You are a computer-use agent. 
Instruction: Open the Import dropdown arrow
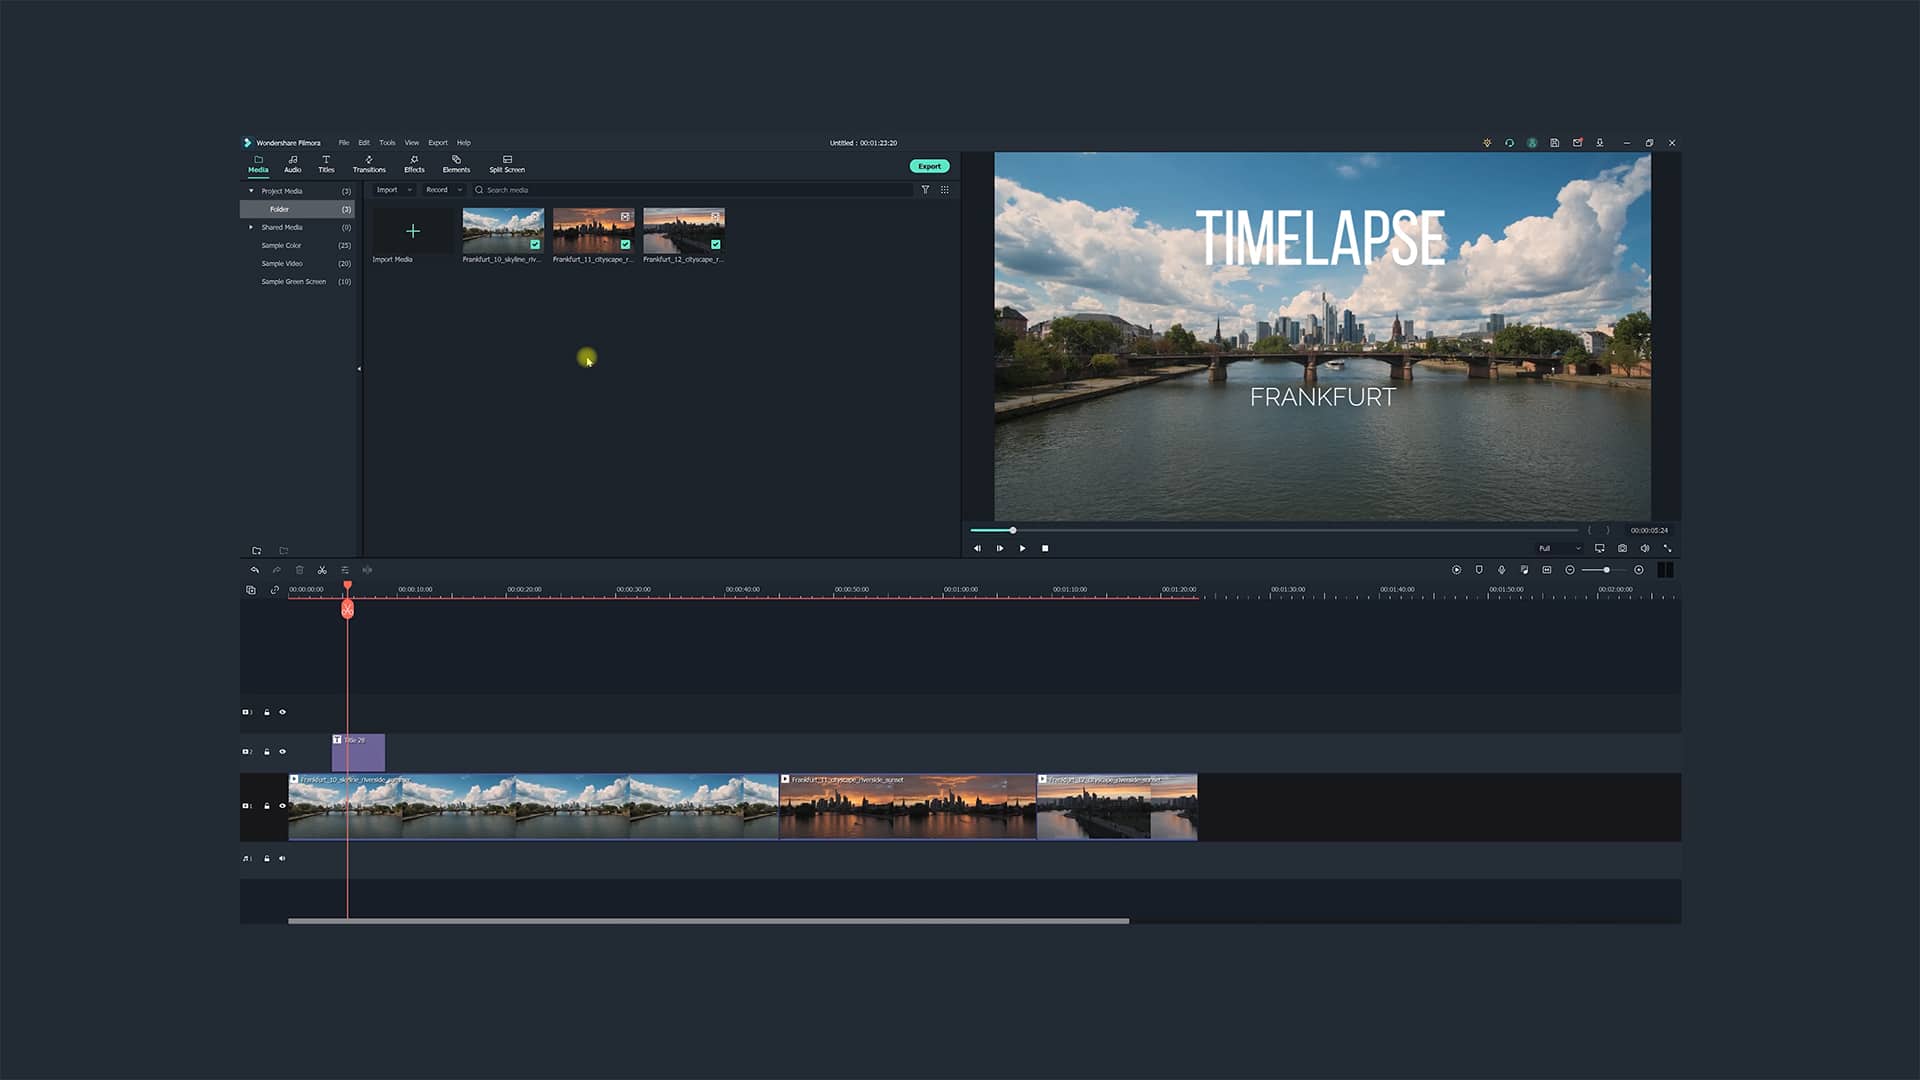(x=408, y=189)
